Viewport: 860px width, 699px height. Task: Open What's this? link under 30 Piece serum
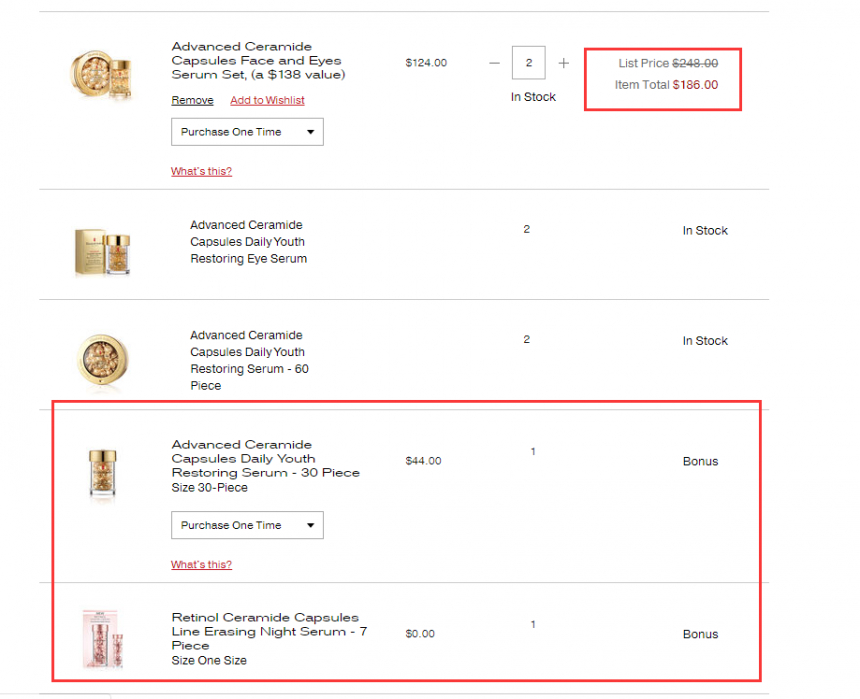(201, 565)
